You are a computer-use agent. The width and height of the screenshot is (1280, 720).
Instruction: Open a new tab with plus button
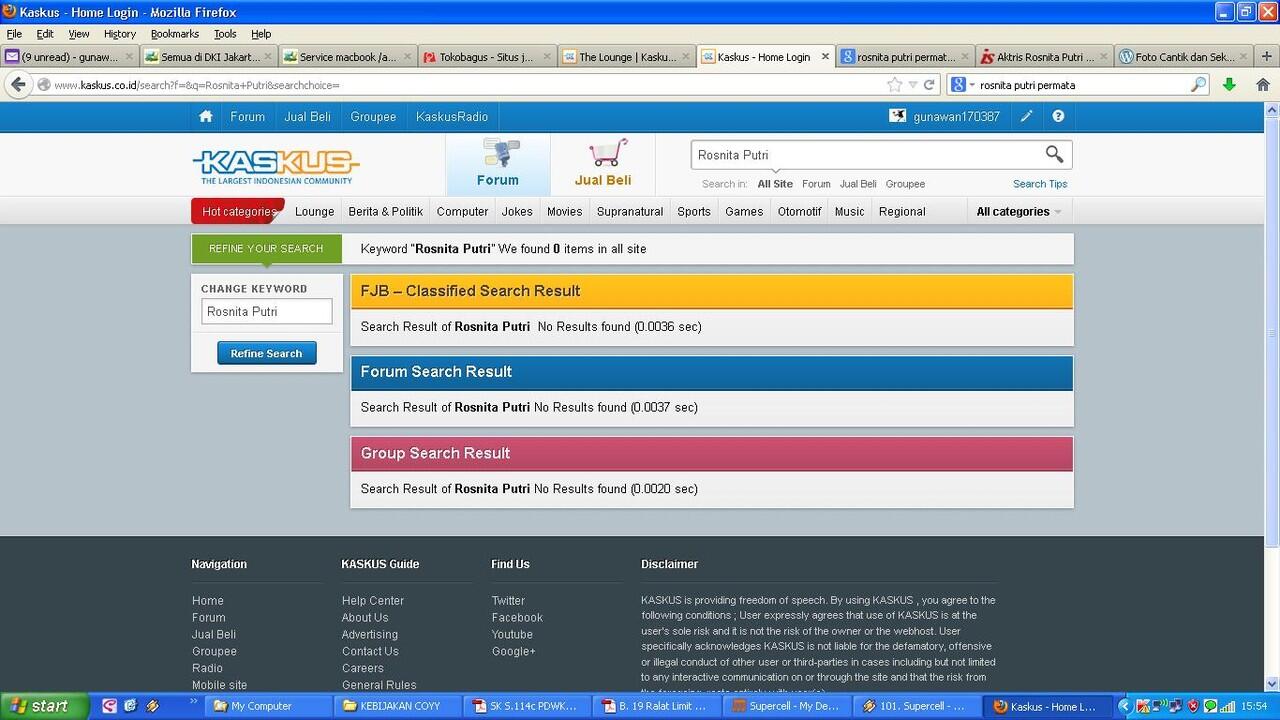click(x=1267, y=57)
